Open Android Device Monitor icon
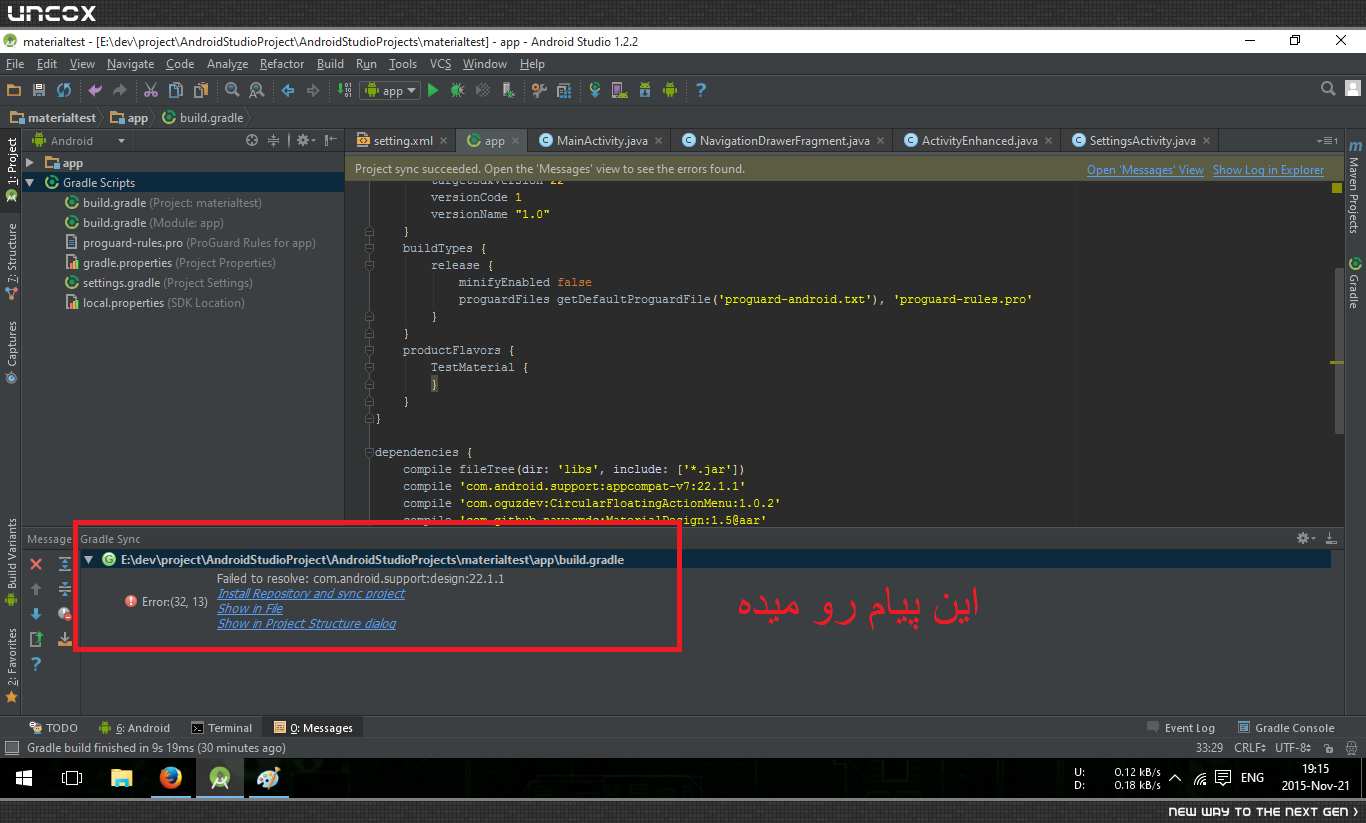1366x823 pixels. (x=670, y=90)
